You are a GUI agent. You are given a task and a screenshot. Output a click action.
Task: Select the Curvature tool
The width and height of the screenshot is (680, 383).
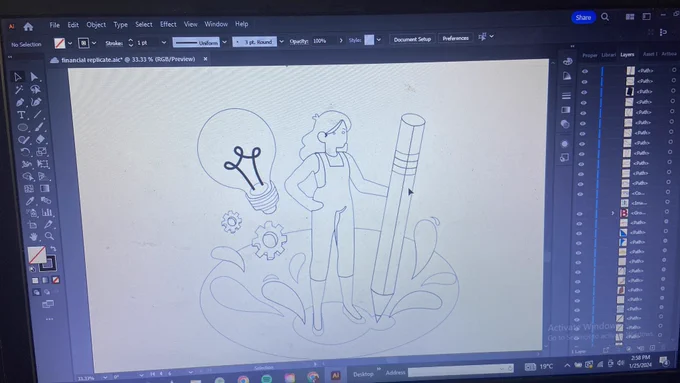tap(36, 102)
